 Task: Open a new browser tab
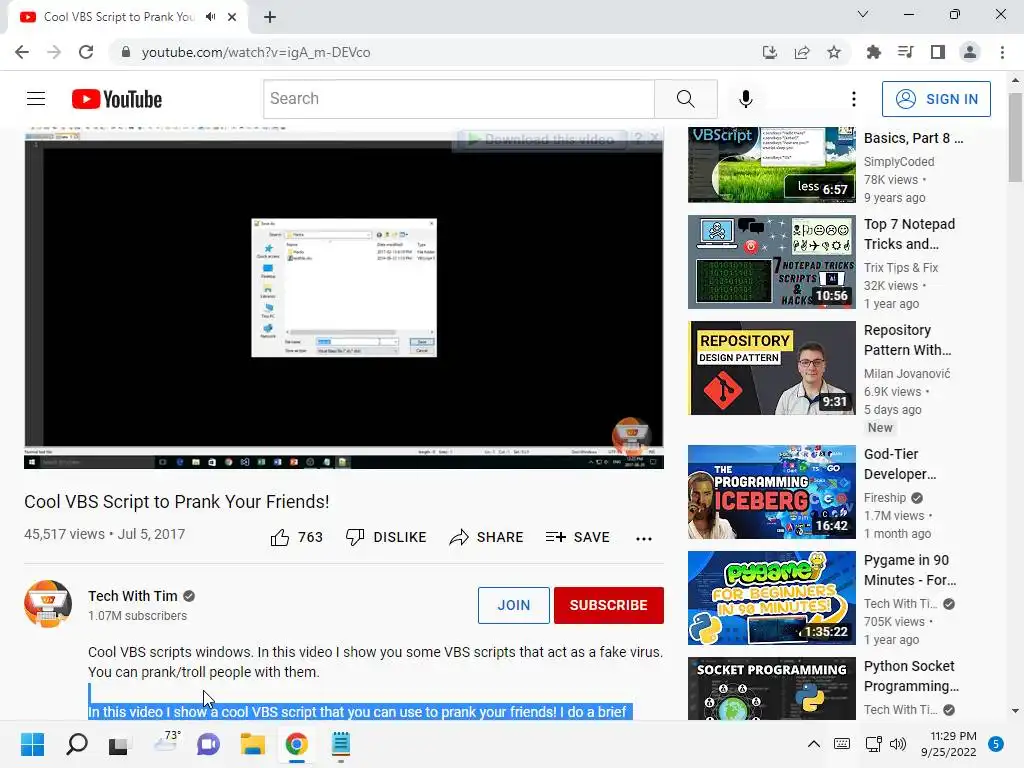tap(270, 17)
